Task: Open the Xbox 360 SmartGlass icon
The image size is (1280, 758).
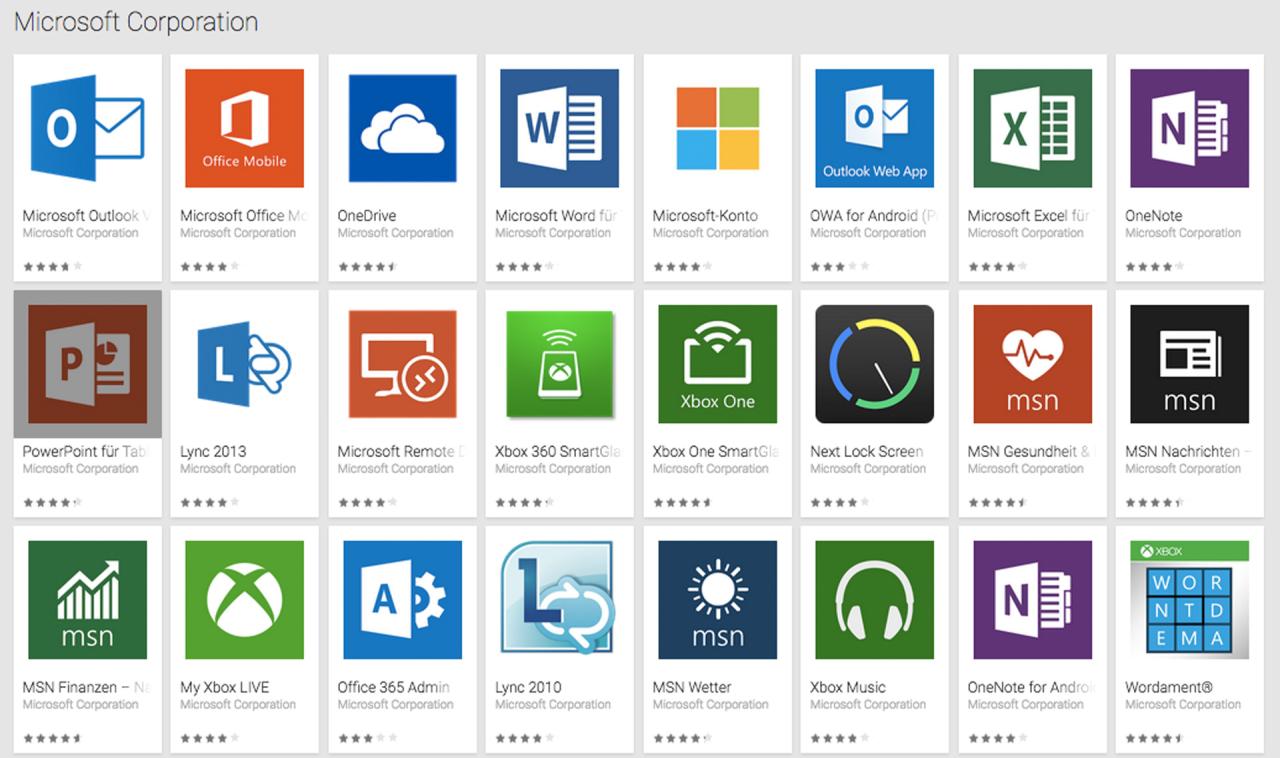Action: click(559, 364)
